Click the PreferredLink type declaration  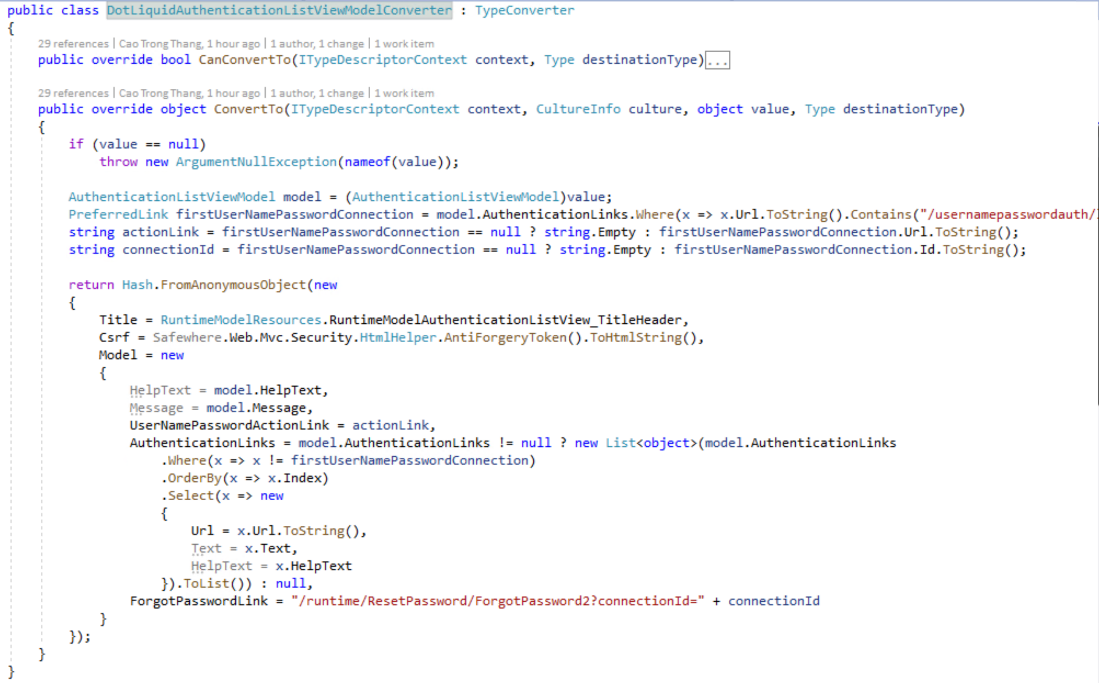coord(118,214)
